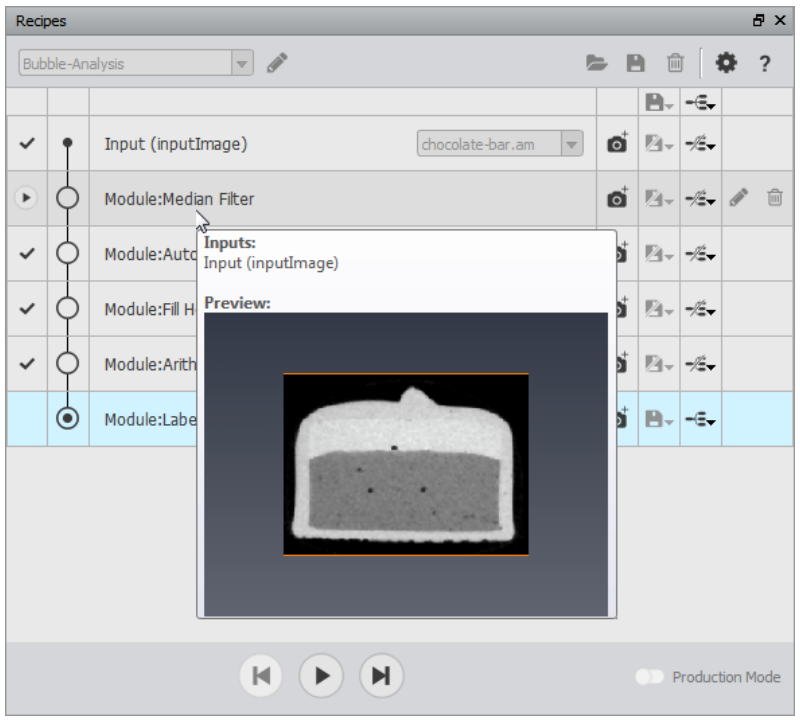This screenshot has height=722, width=800.
Task: Click the rename recipe pencil icon
Action: pyautogui.click(x=277, y=63)
